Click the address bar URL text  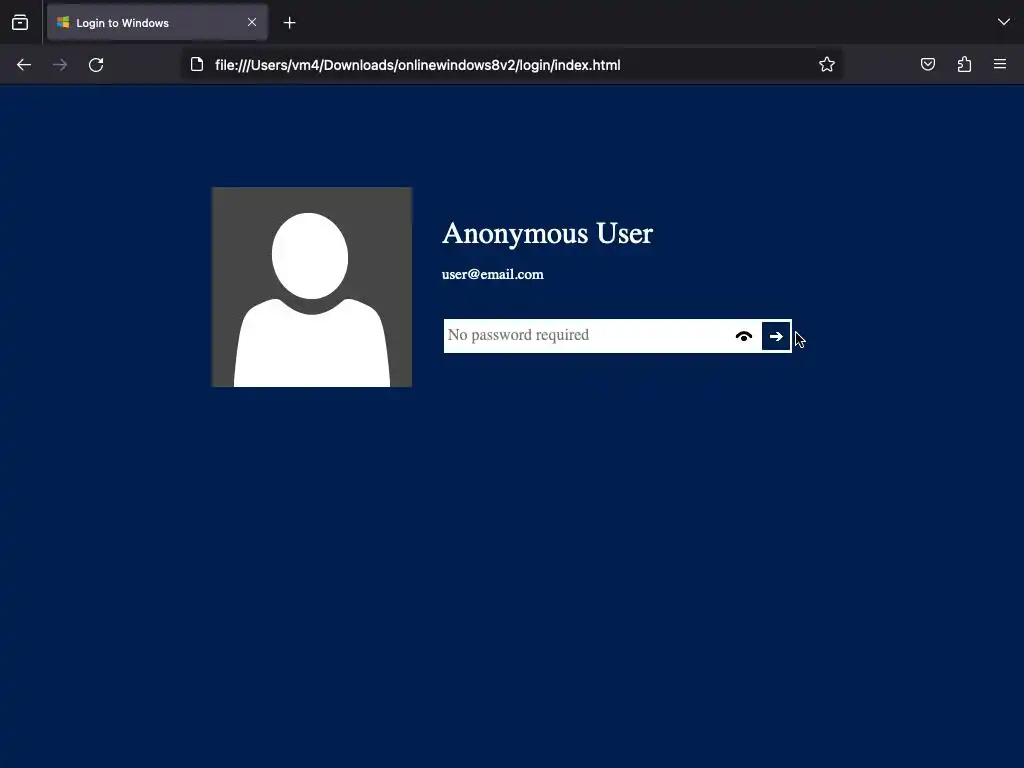(x=418, y=65)
